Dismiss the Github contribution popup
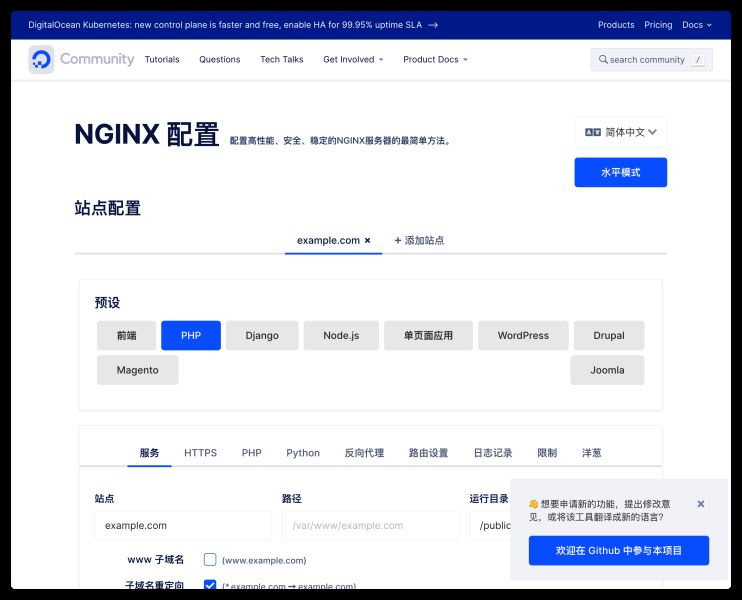Screen dimensions: 742x600 pos(701,504)
